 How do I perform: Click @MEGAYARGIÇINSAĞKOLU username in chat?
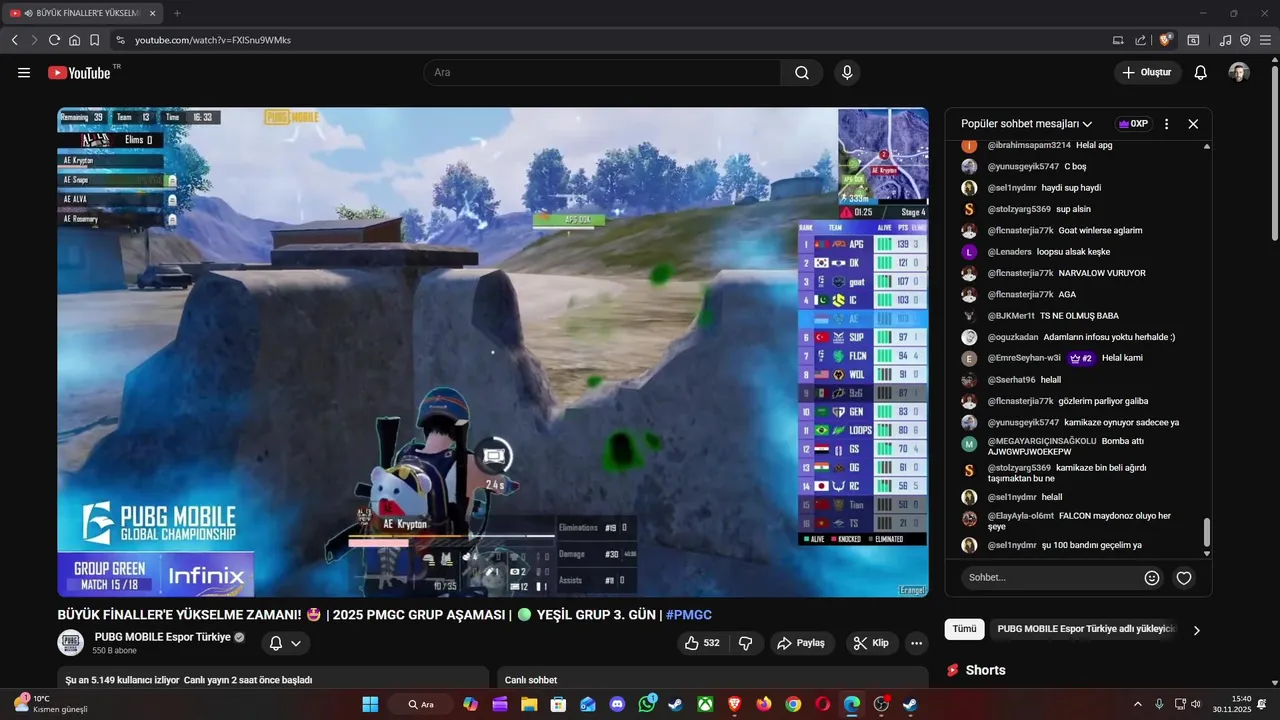pyautogui.click(x=1042, y=441)
